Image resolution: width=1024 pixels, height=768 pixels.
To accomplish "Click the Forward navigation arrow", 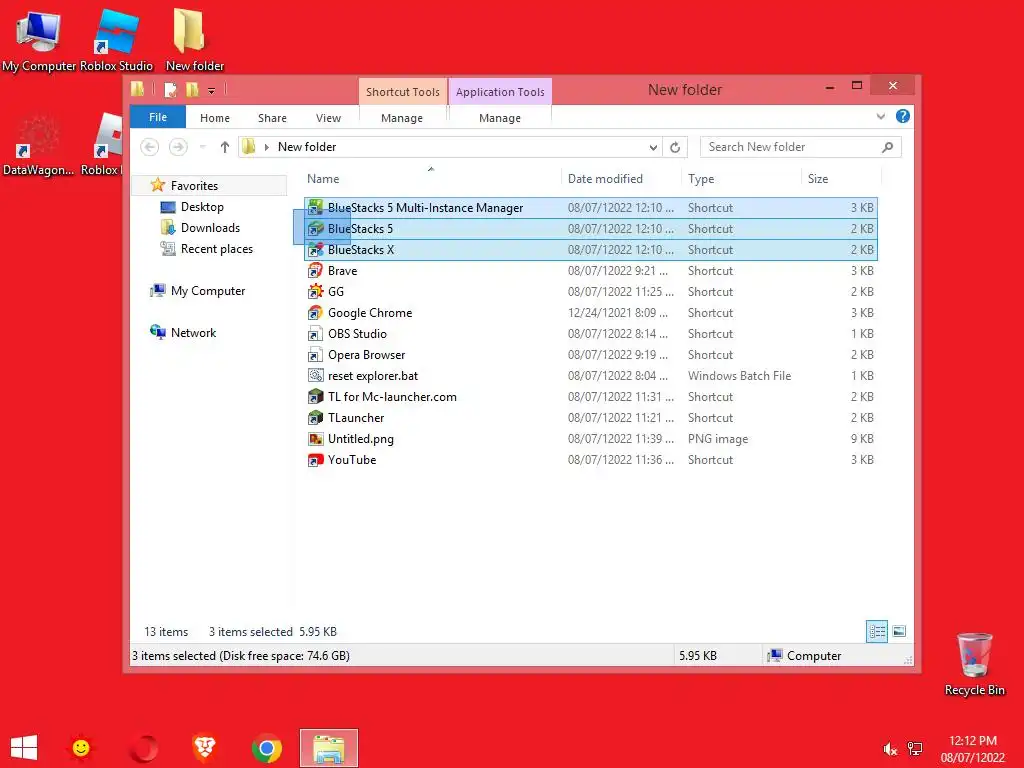I will click(x=178, y=147).
